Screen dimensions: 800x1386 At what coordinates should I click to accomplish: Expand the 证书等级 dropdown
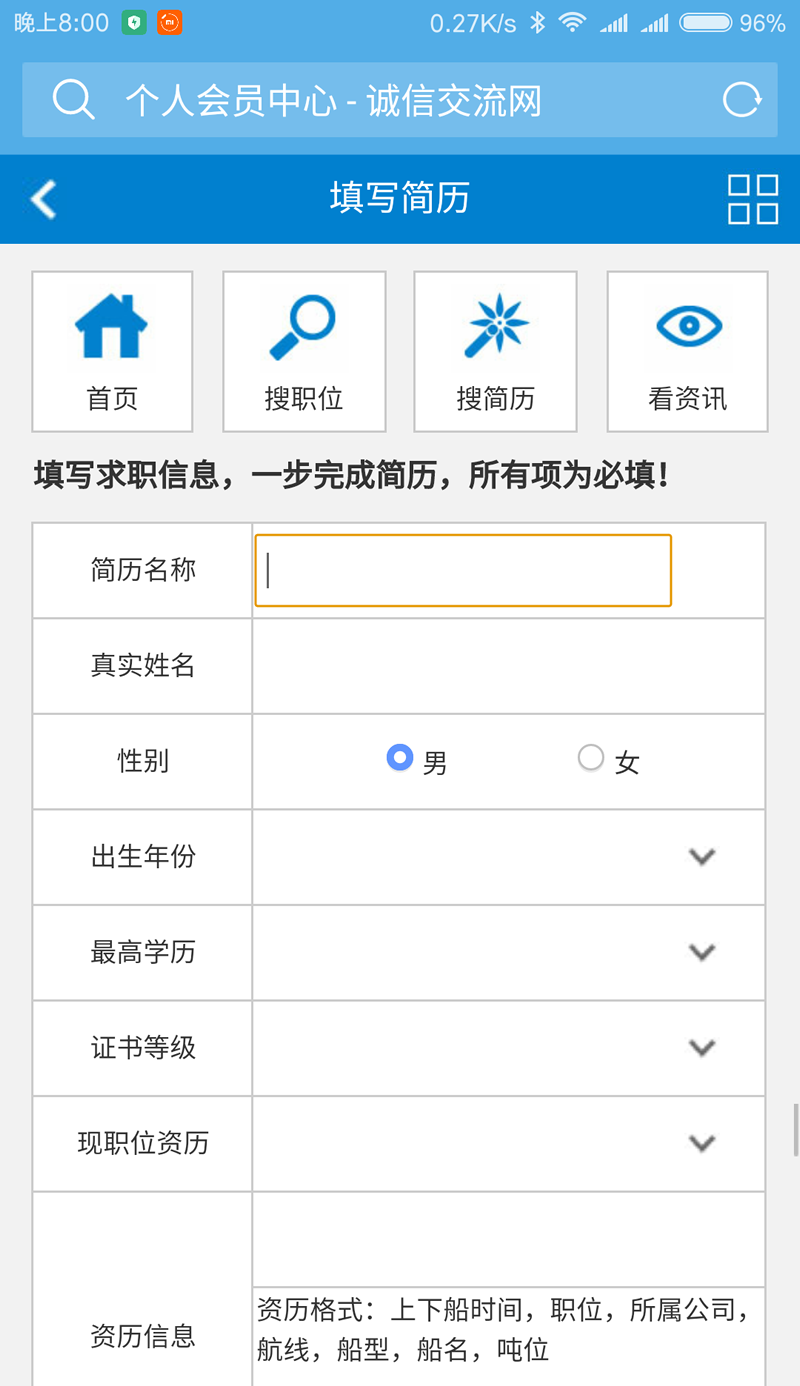coord(508,1048)
